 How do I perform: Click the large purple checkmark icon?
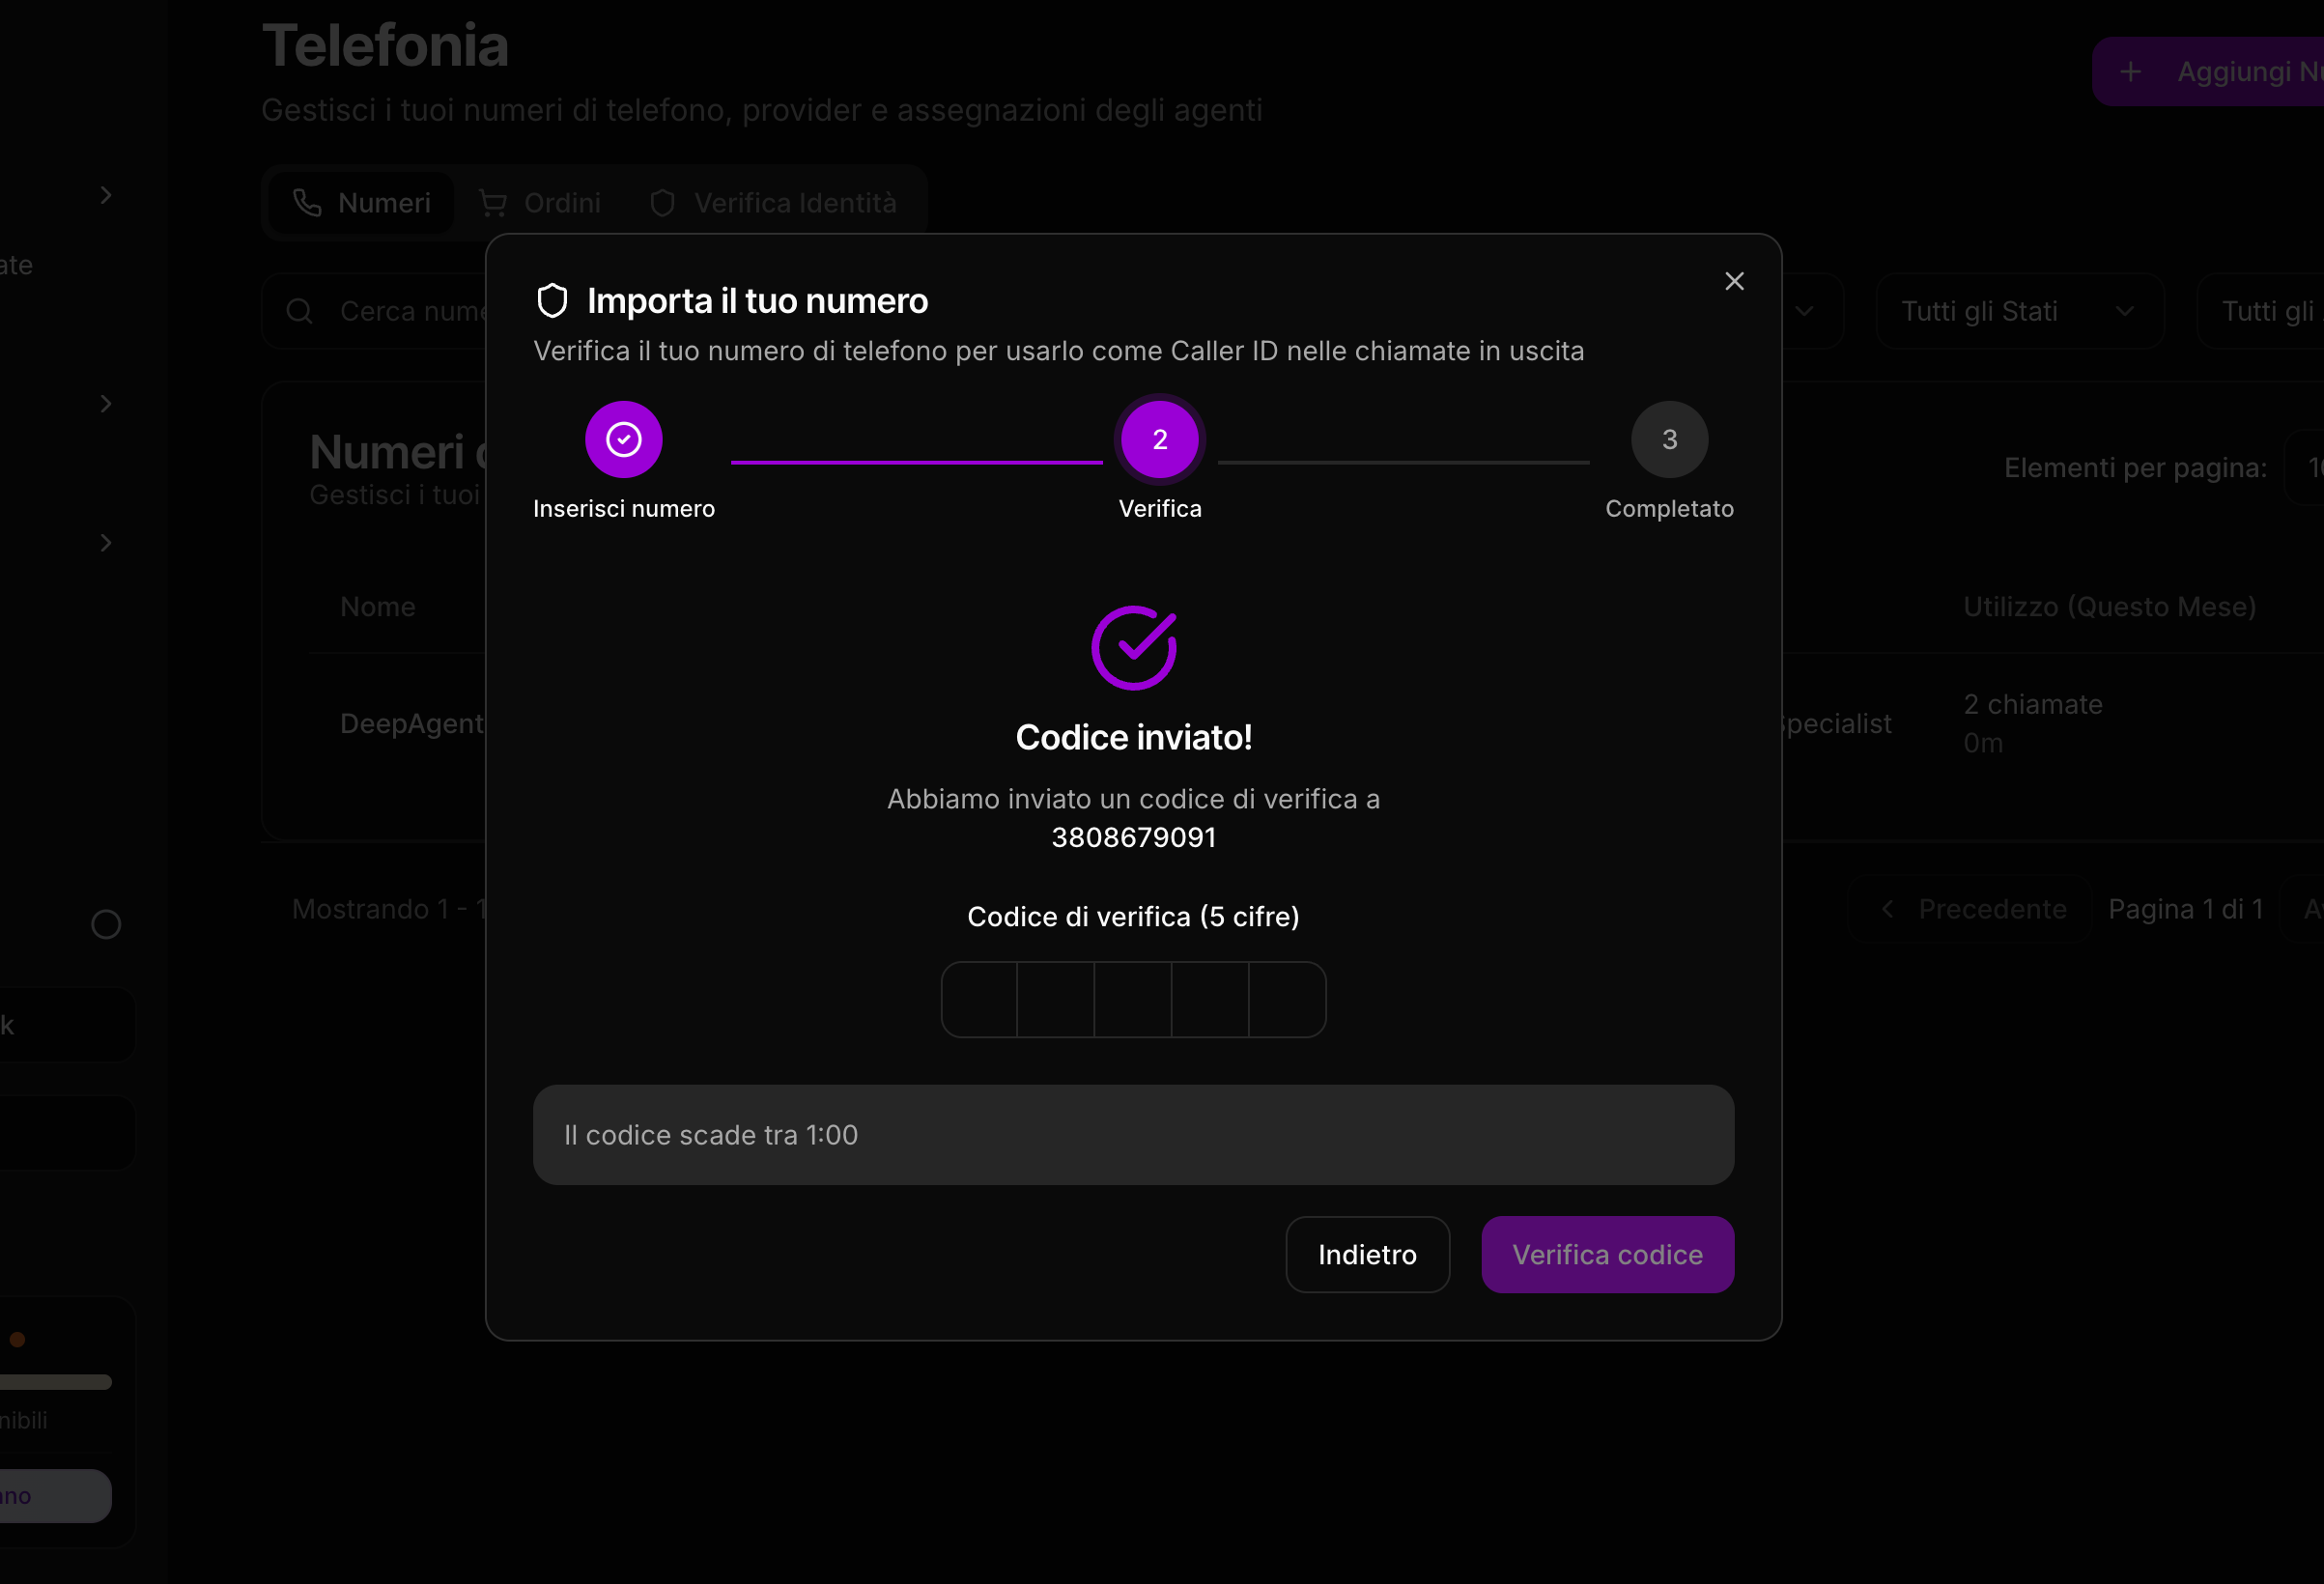(x=1133, y=647)
